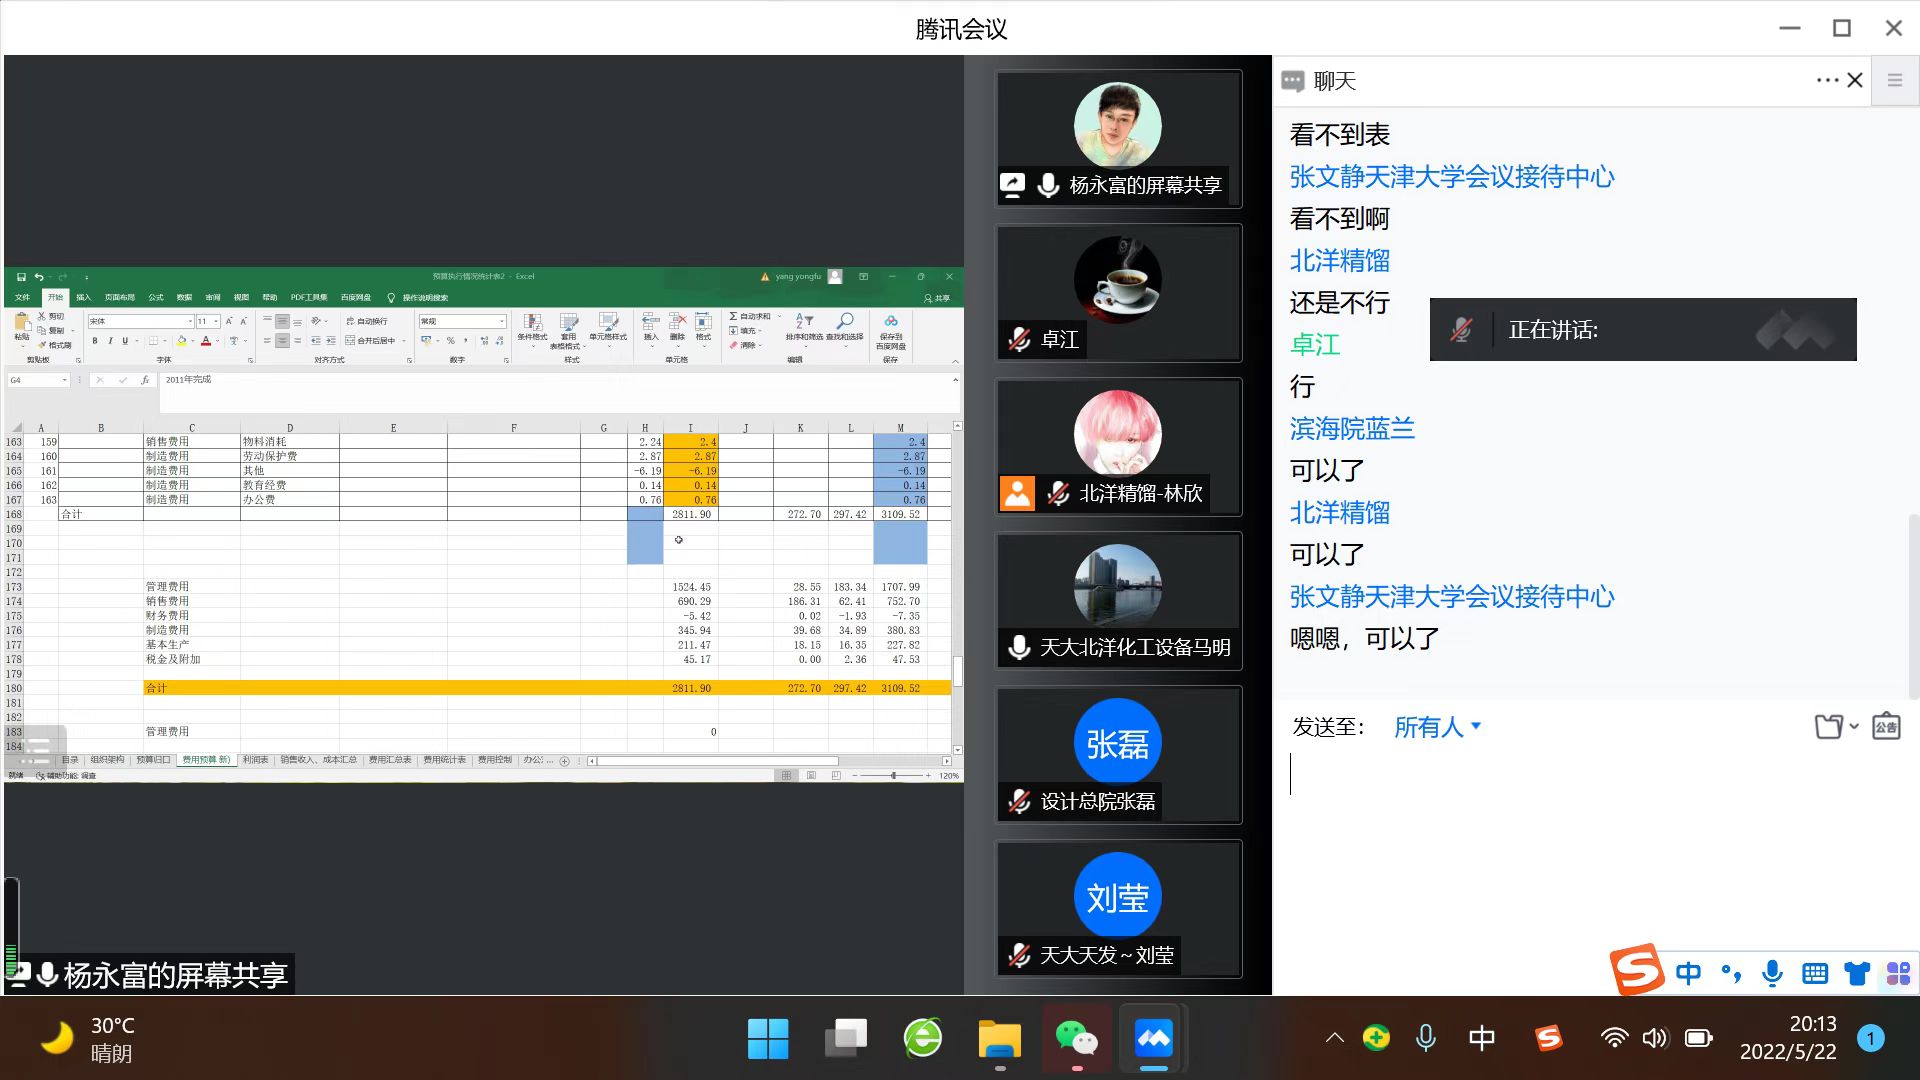Click the yellow fill color bucket in Excel

pyautogui.click(x=181, y=341)
